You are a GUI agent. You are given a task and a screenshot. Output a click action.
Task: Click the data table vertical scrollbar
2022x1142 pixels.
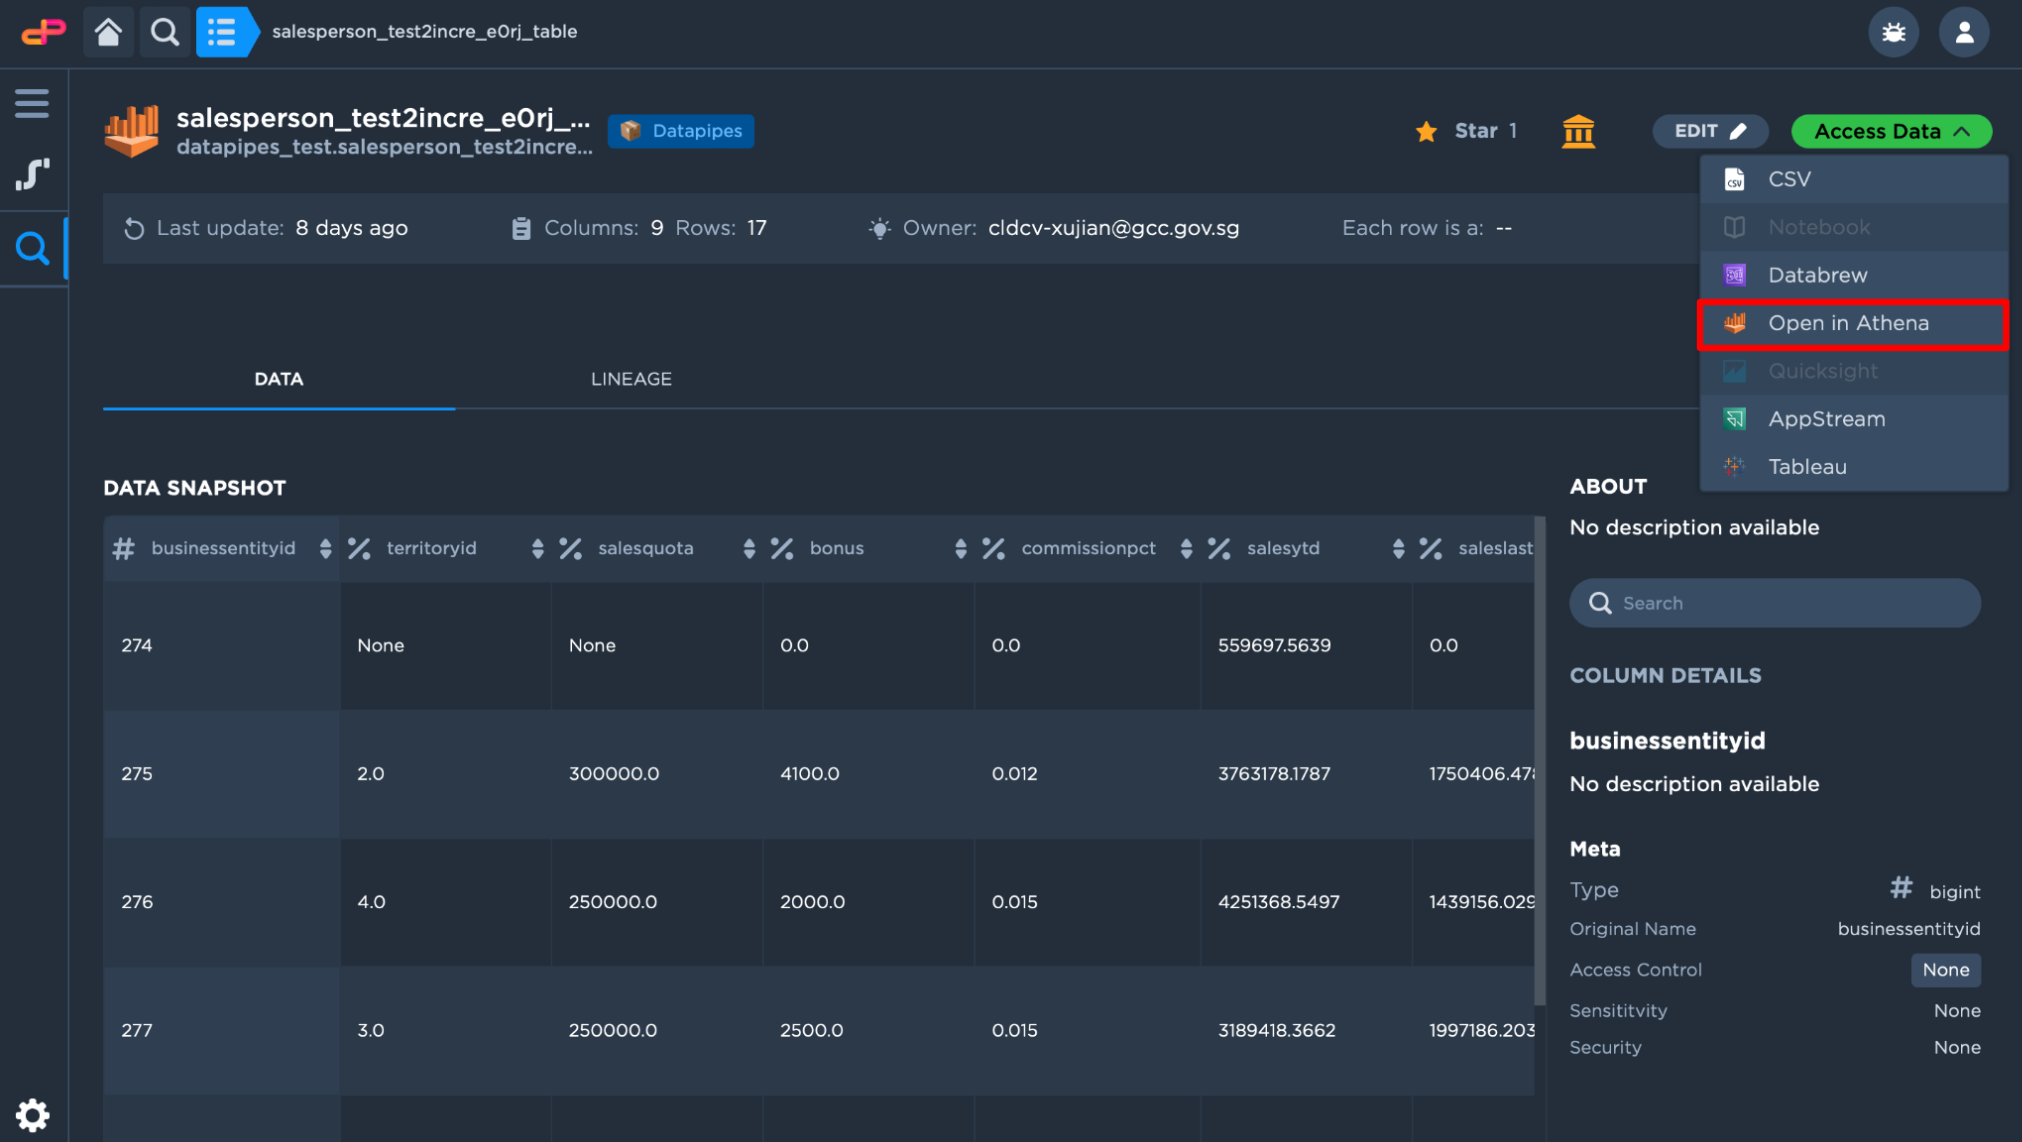click(x=1540, y=760)
